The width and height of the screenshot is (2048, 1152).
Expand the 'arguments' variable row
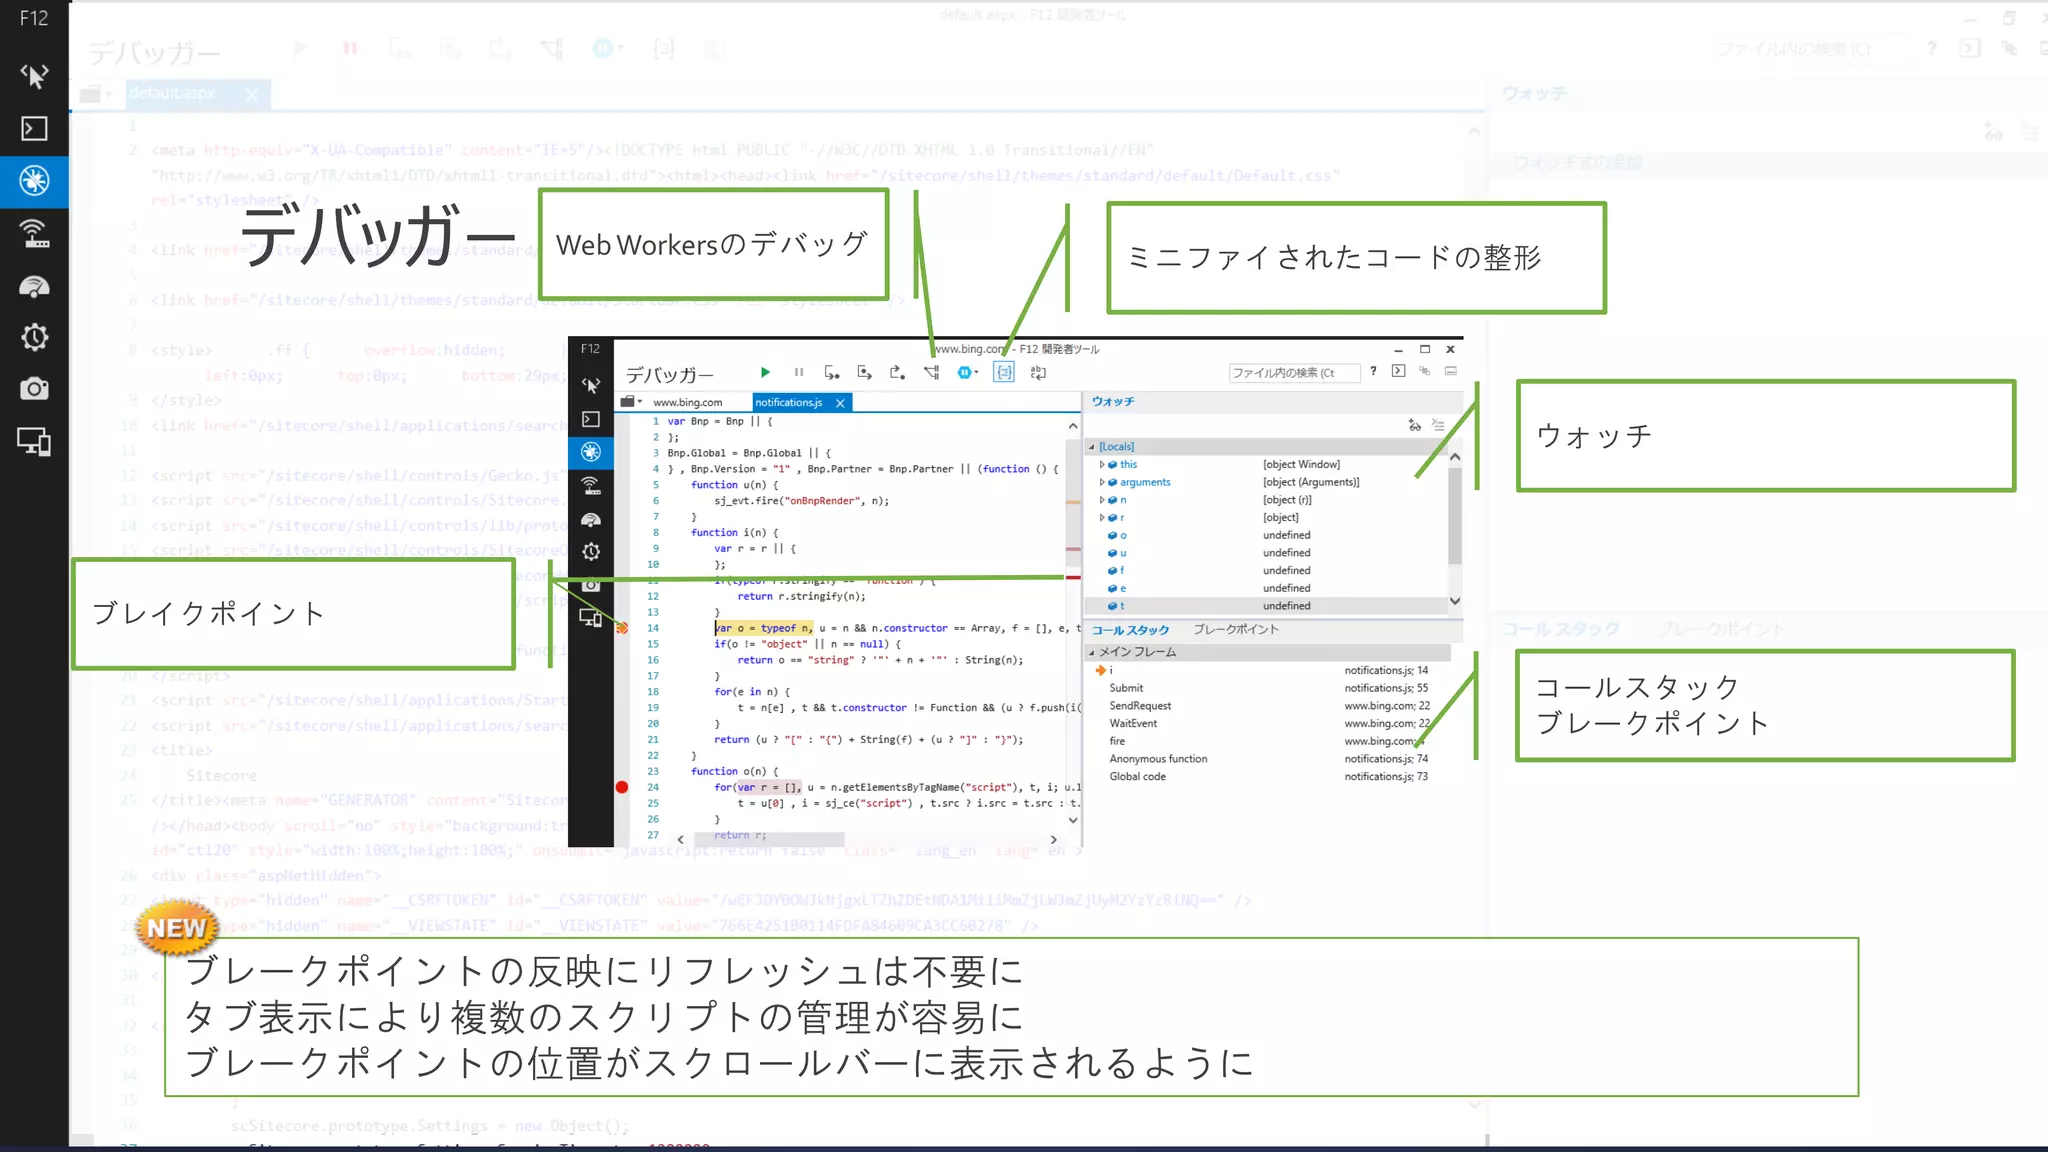point(1102,482)
